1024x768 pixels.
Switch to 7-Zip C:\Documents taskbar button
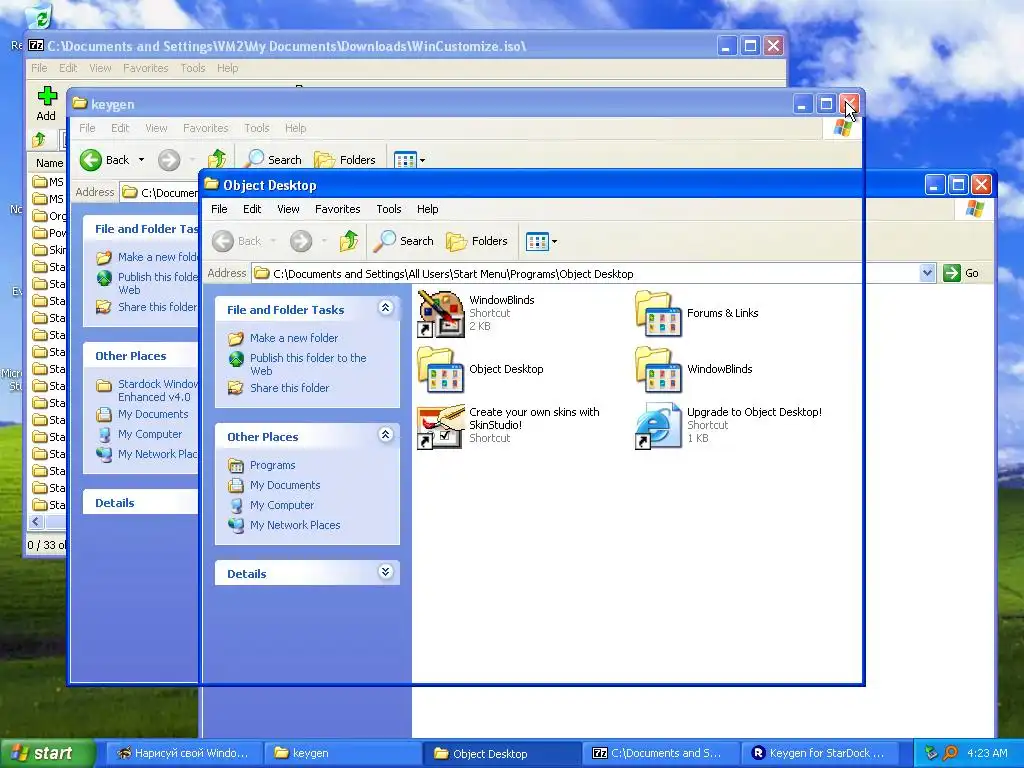(662, 753)
